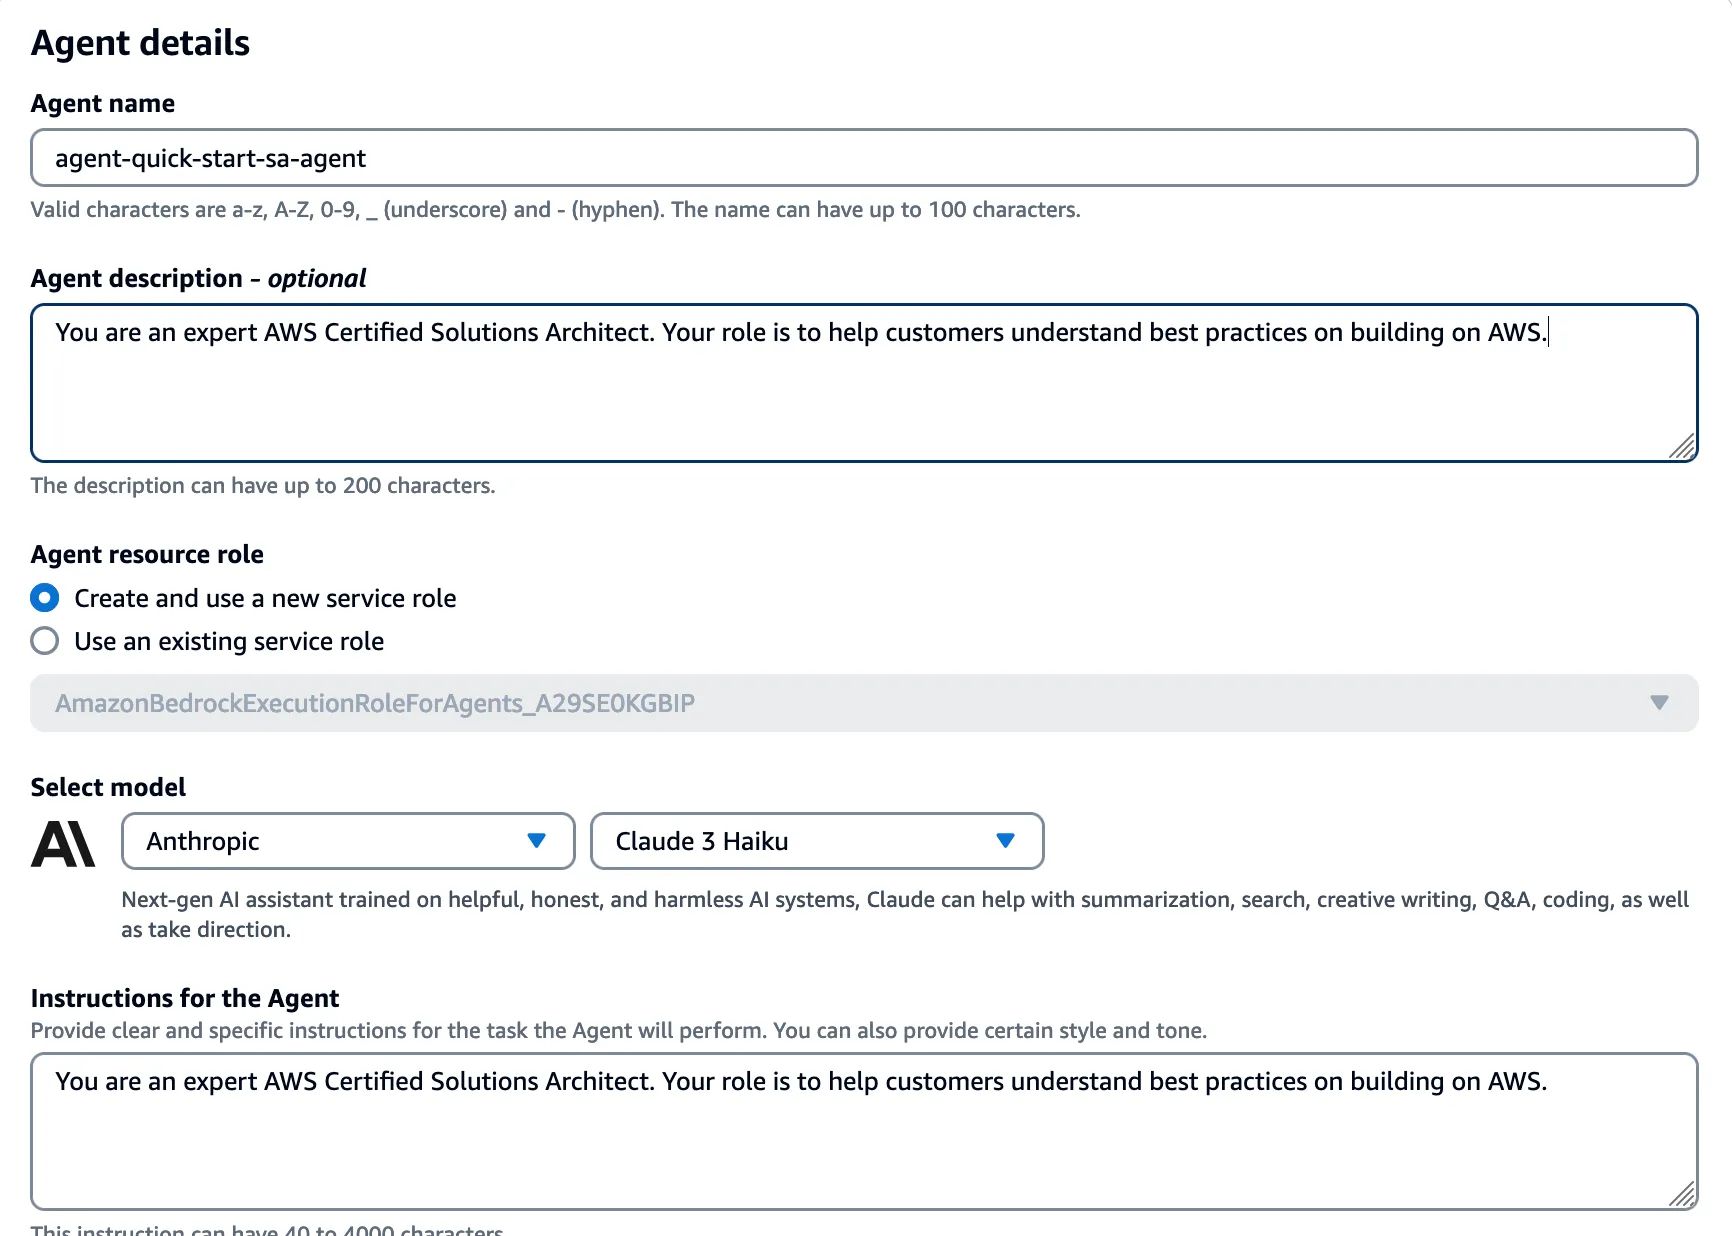The width and height of the screenshot is (1732, 1236).
Task: Click the 'Agent description - optional' label
Action: click(198, 278)
